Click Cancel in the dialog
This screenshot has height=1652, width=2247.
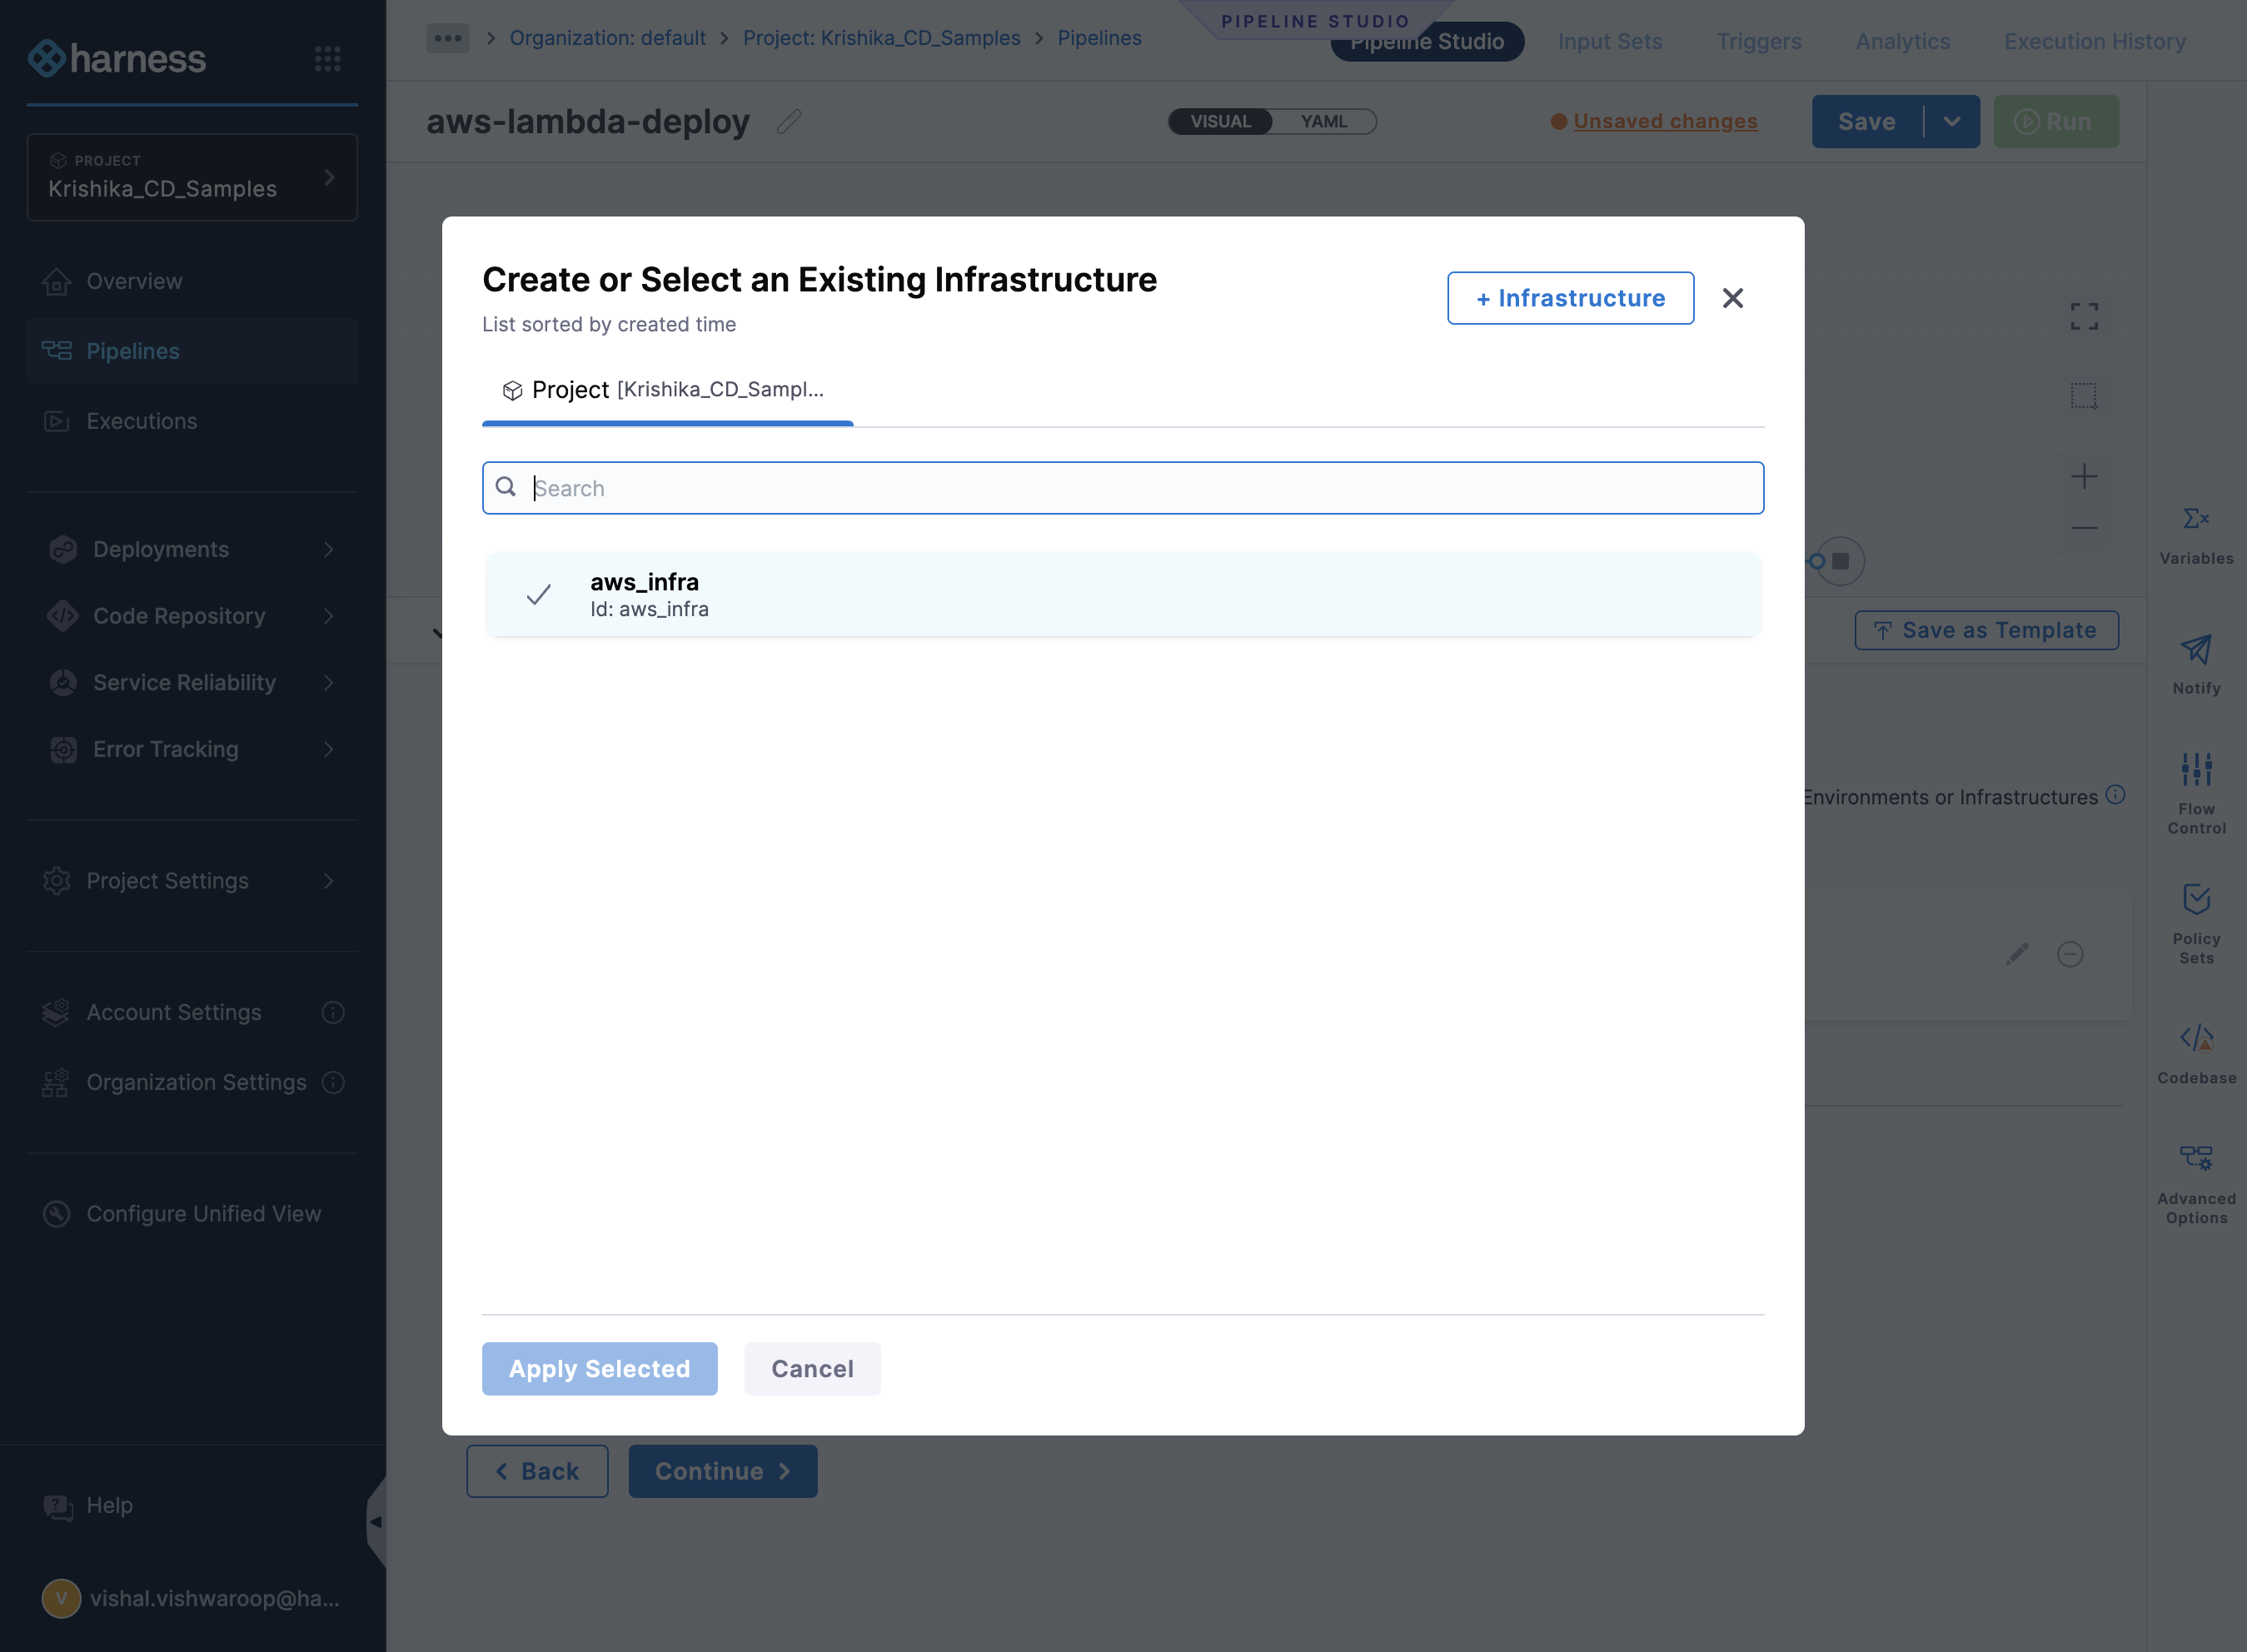click(x=812, y=1369)
